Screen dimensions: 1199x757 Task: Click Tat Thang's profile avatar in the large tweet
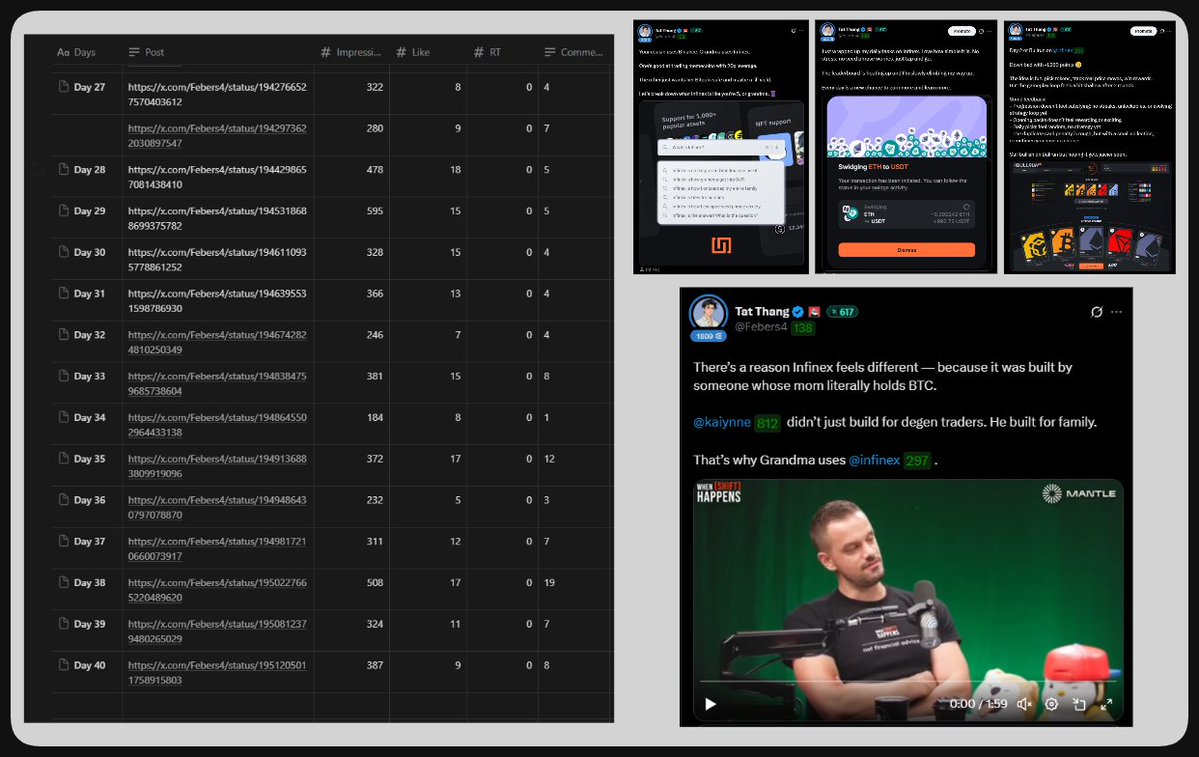click(x=708, y=313)
